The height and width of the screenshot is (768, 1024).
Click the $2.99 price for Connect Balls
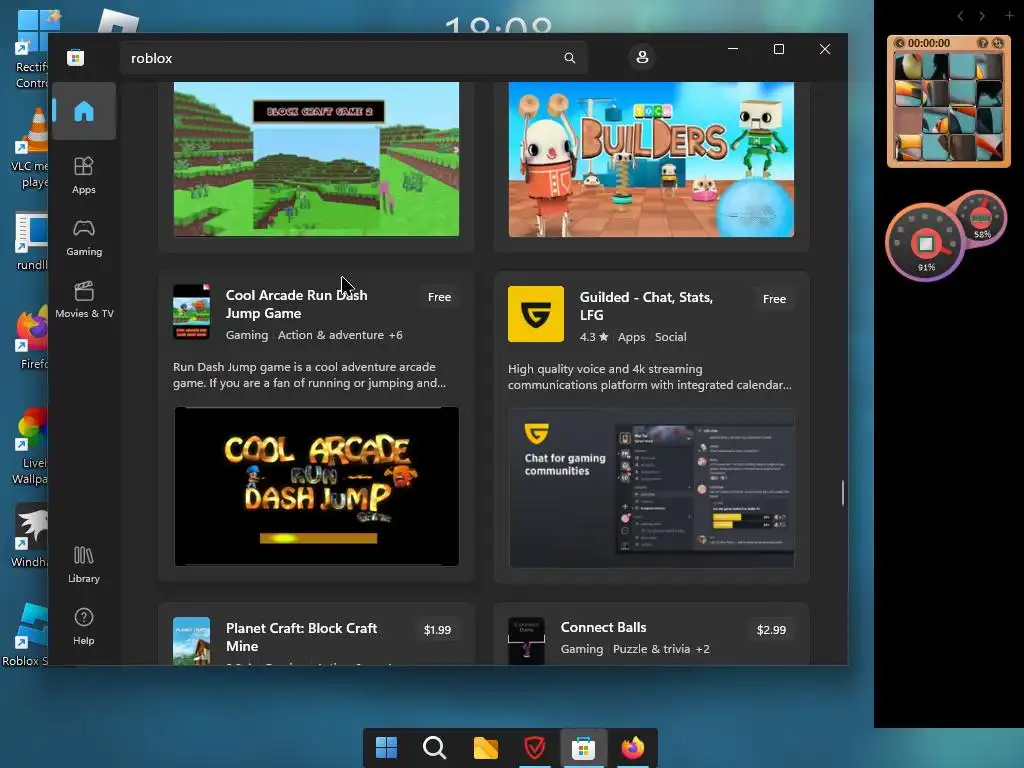pos(771,630)
